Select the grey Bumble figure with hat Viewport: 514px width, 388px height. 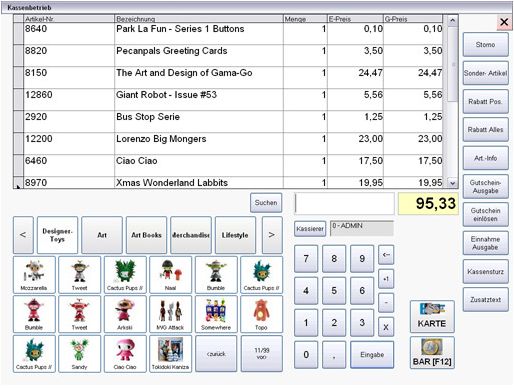coord(216,275)
